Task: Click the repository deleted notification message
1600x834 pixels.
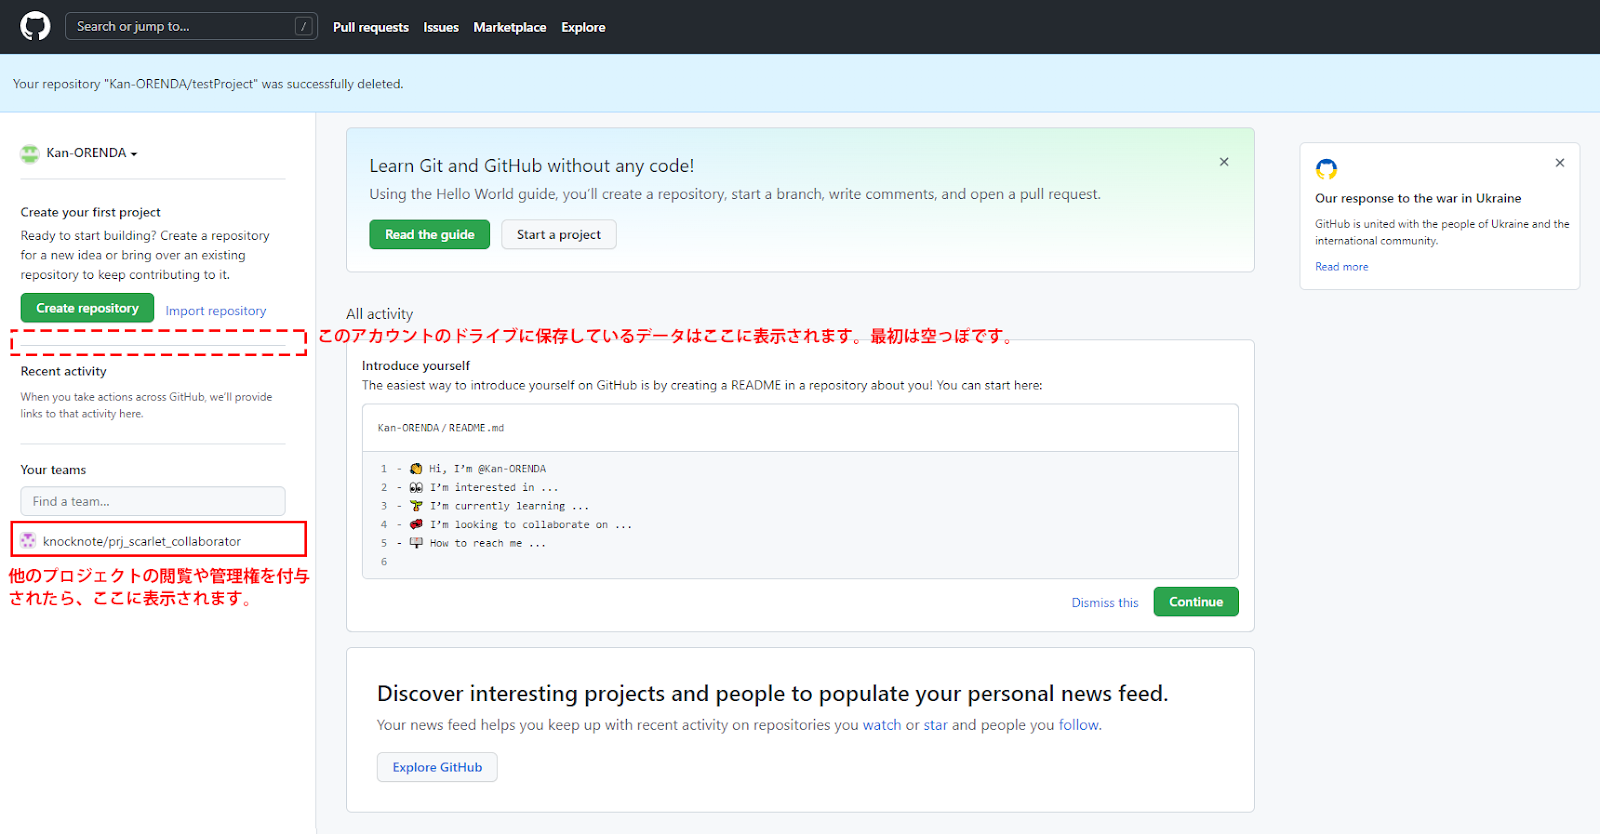Action: pyautogui.click(x=208, y=84)
